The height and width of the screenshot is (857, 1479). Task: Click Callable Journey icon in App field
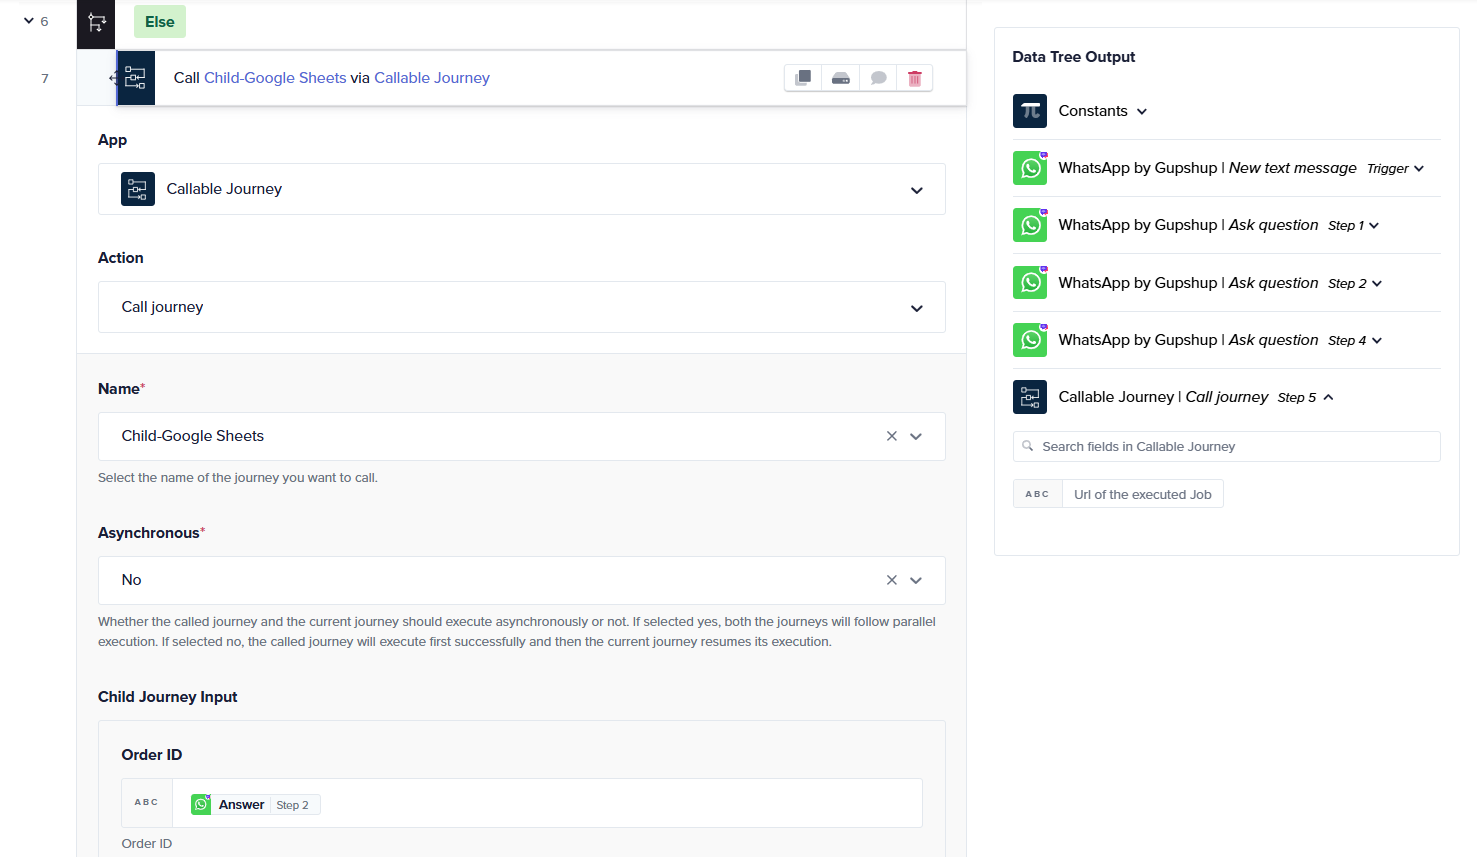(138, 189)
